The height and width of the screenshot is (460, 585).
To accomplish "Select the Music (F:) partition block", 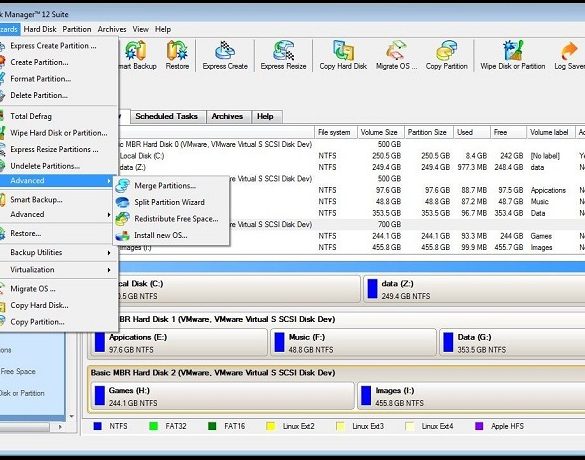I will [353, 342].
